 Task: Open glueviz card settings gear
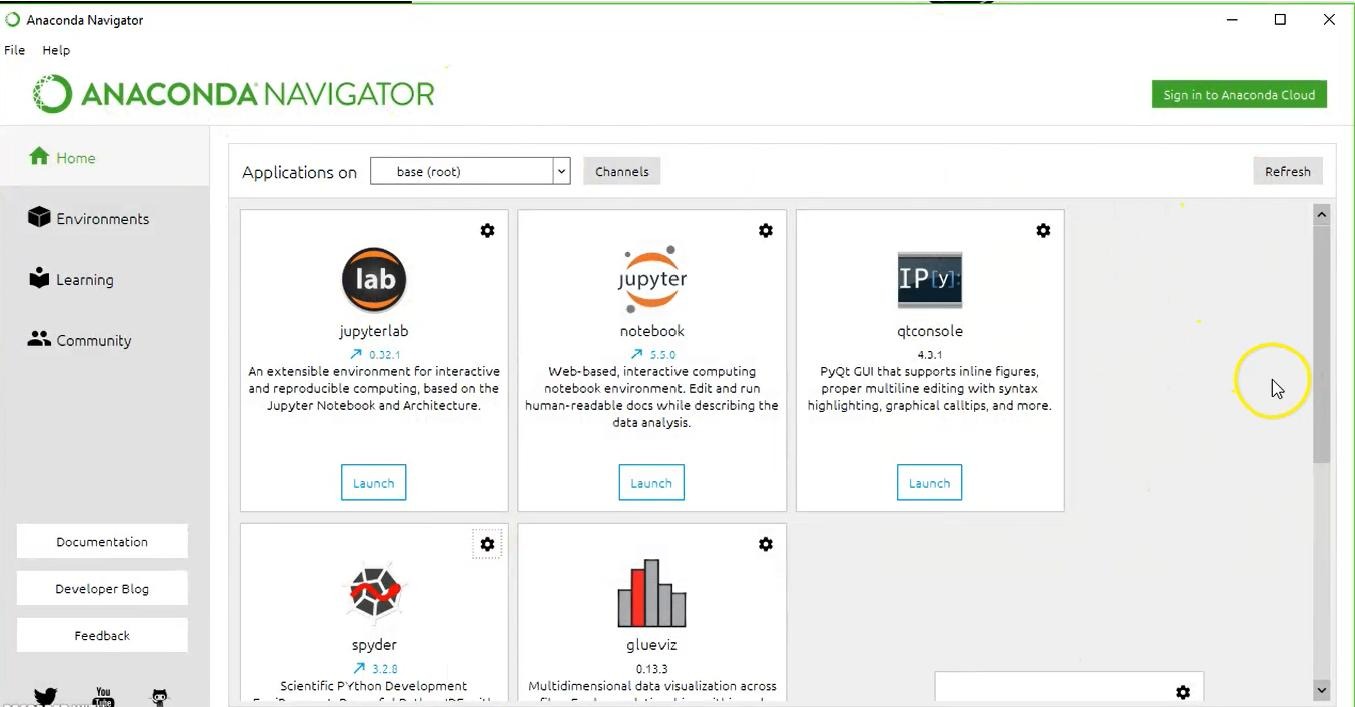click(x=765, y=545)
